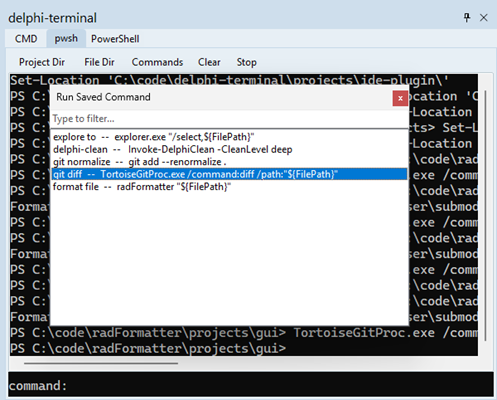Choose the format file saved command

[x=229, y=187]
